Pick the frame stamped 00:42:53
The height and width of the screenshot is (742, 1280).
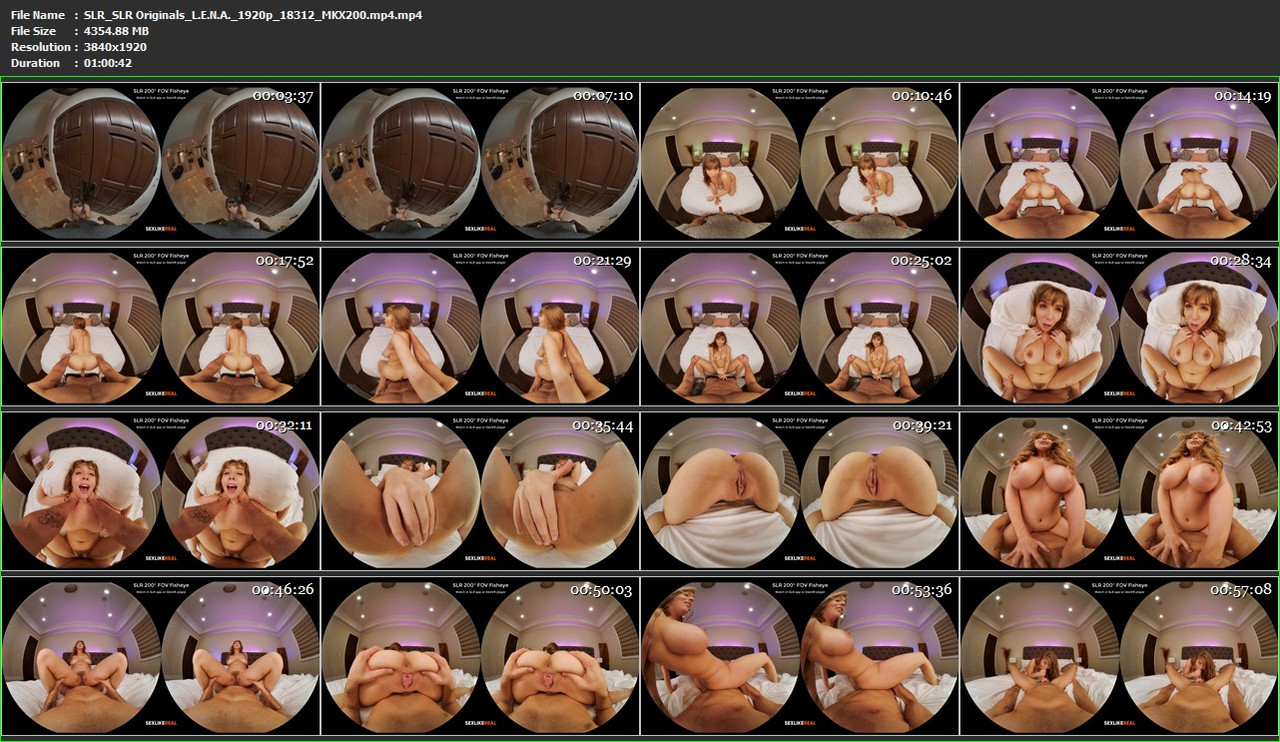click(1119, 492)
